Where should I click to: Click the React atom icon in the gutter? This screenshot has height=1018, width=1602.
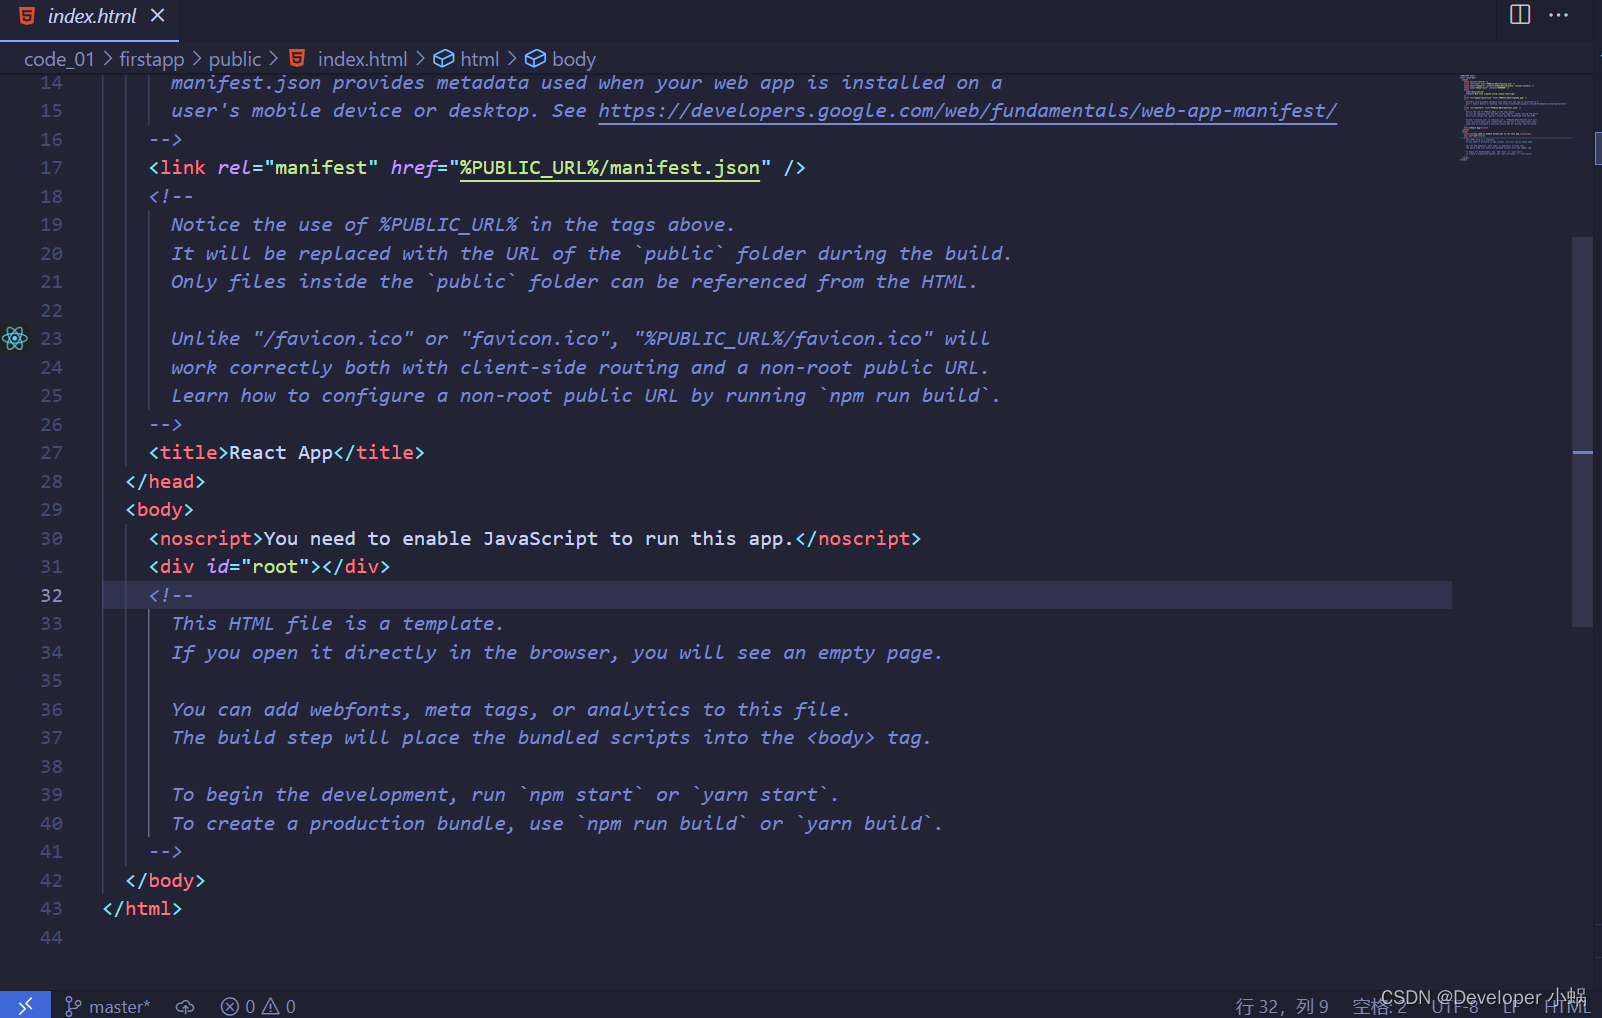pyautogui.click(x=15, y=339)
